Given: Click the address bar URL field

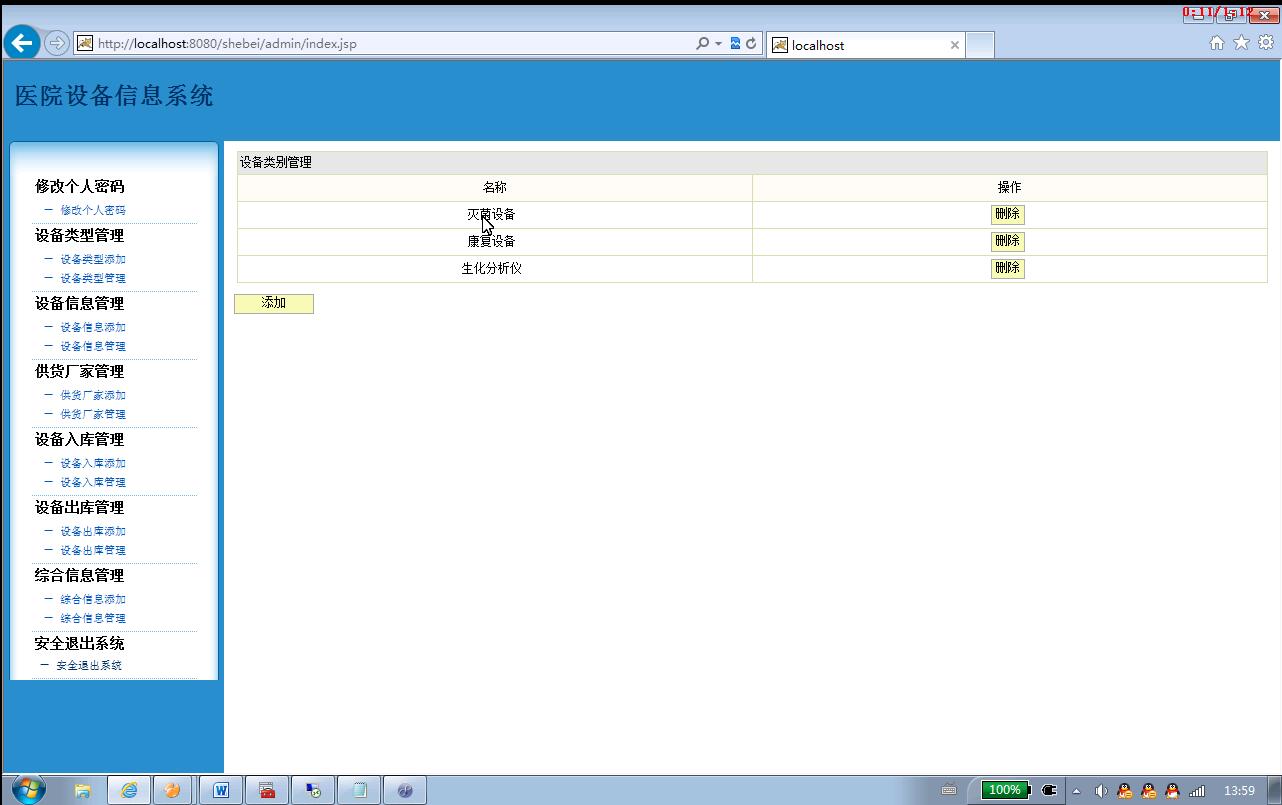Looking at the screenshot, I should tap(390, 43).
